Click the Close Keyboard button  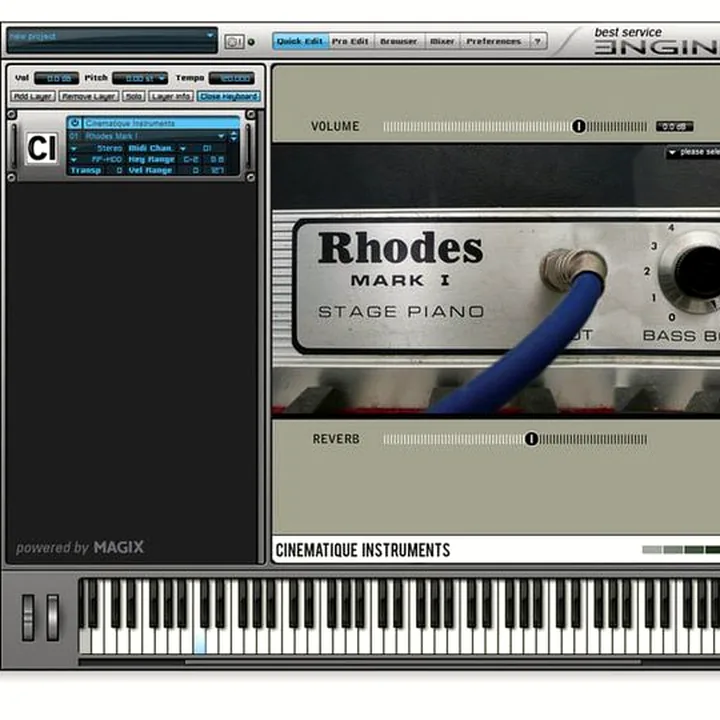pyautogui.click(x=229, y=96)
